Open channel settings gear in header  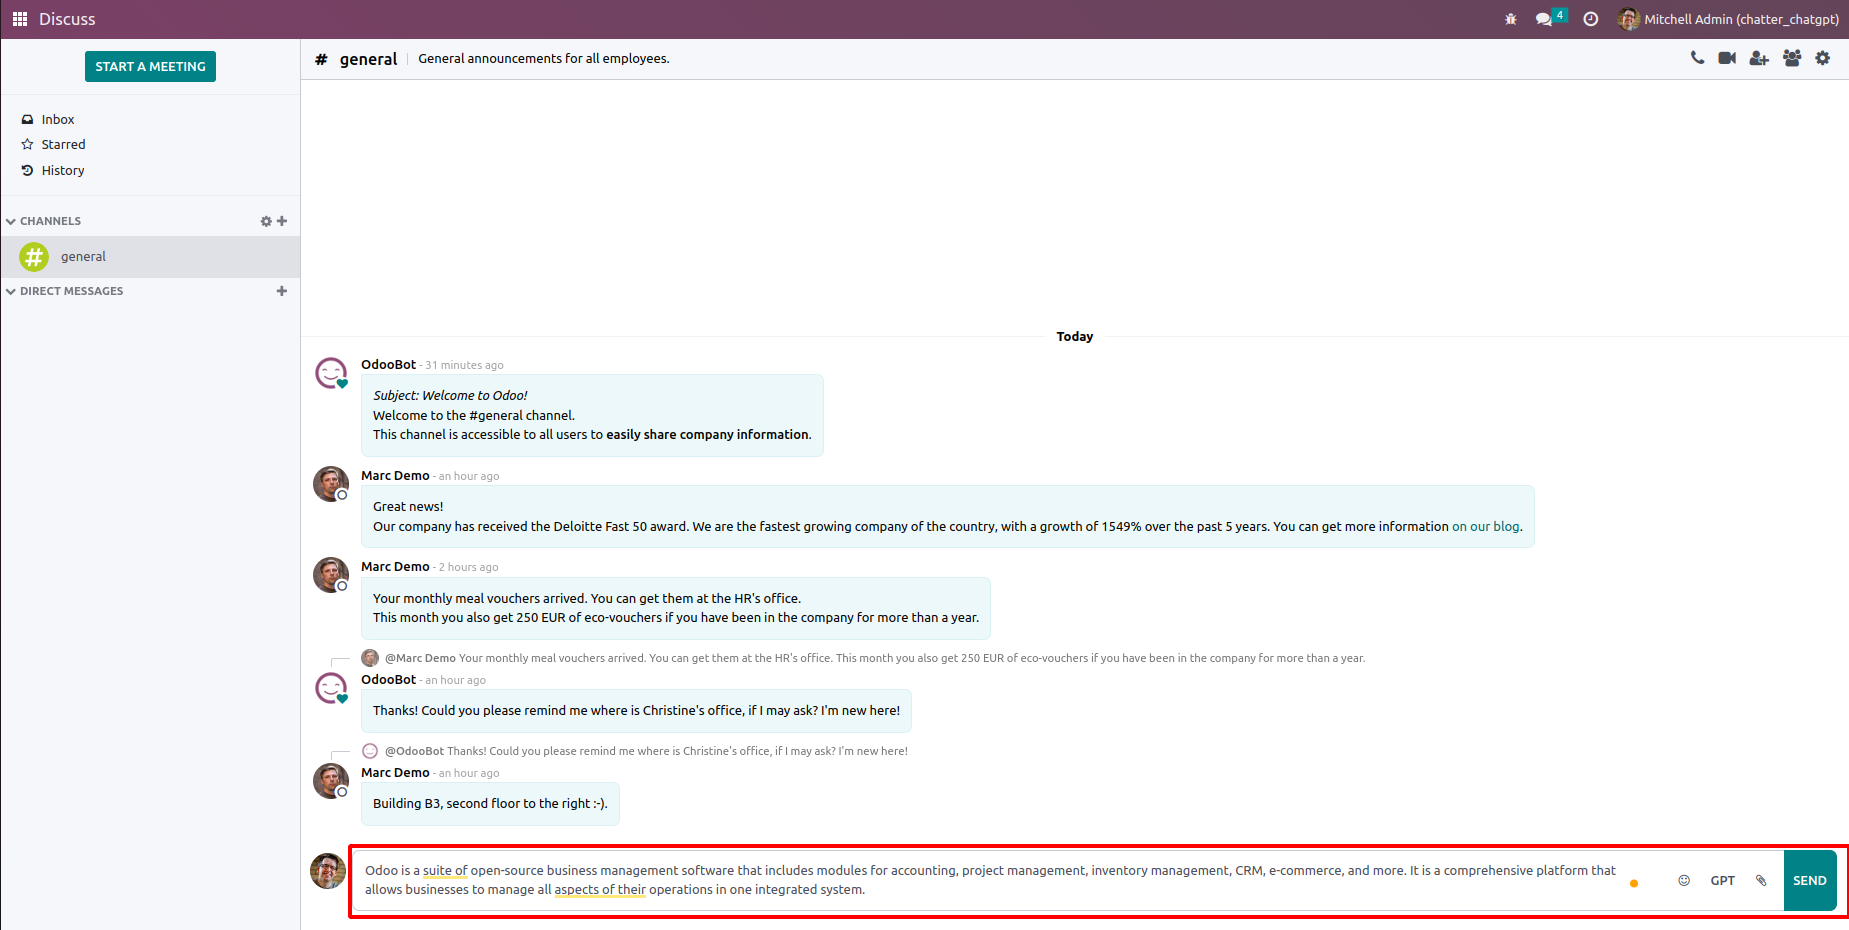(x=1823, y=58)
